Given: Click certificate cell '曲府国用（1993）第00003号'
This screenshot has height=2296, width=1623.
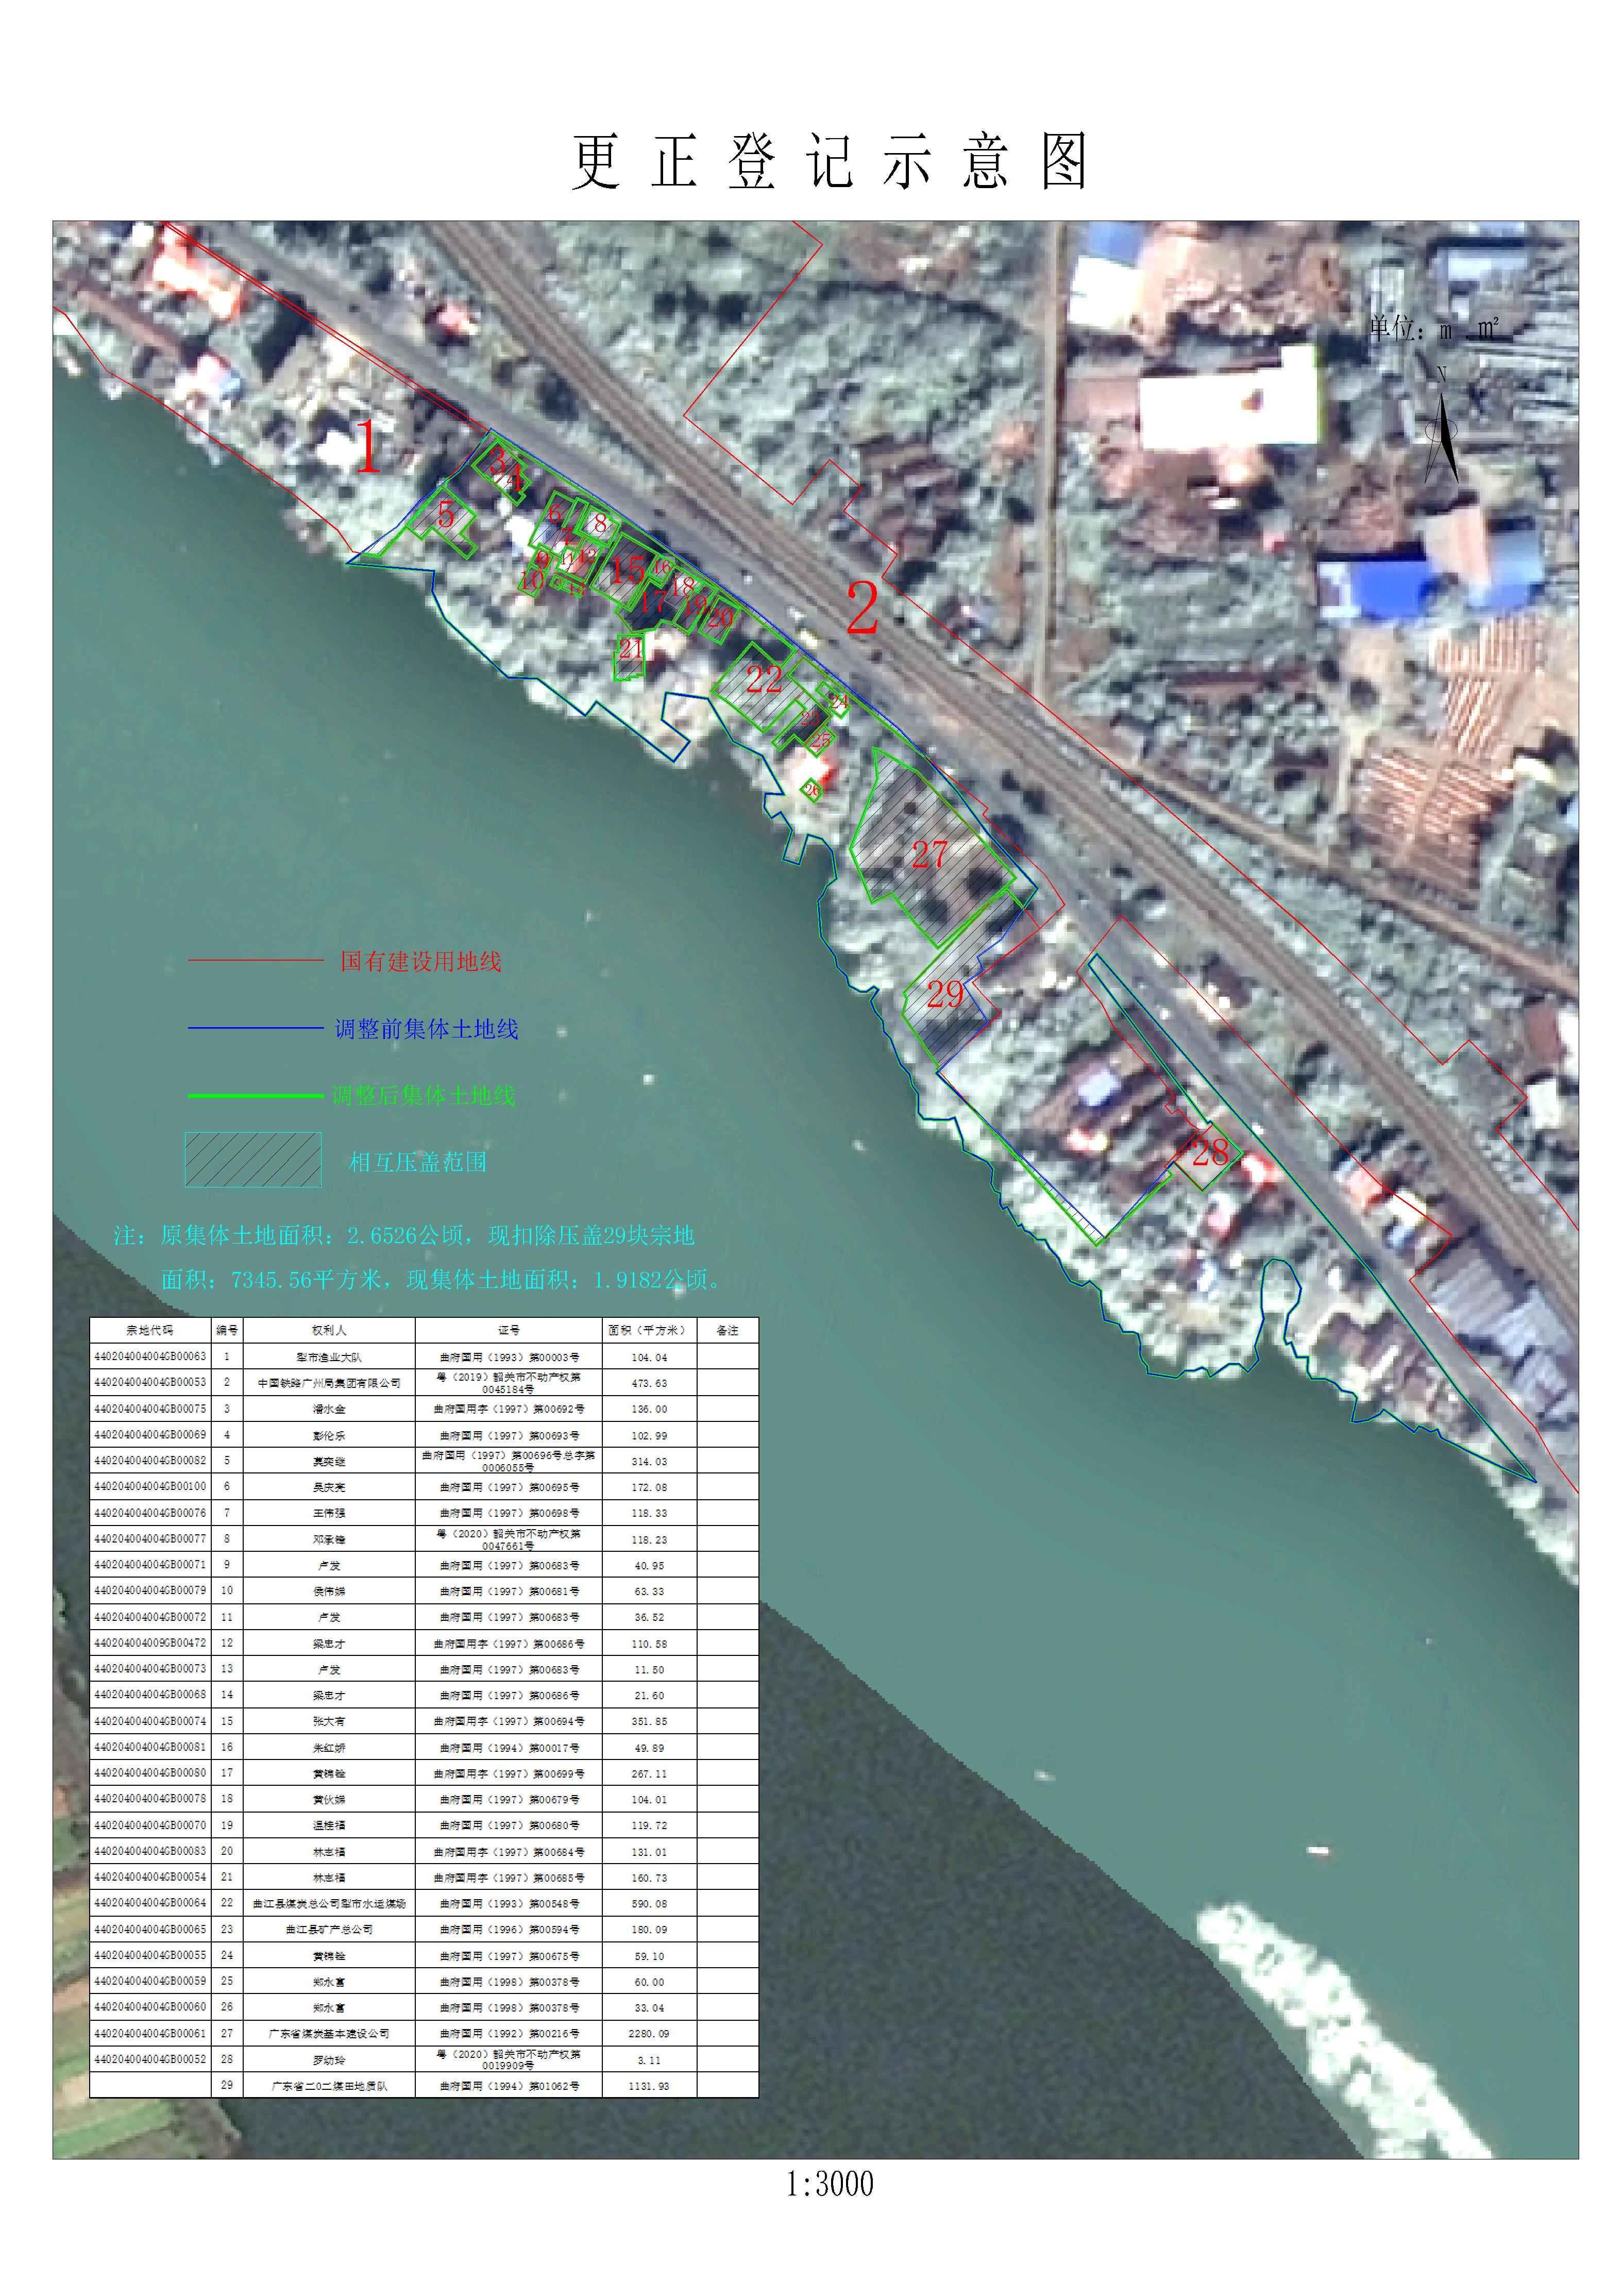Looking at the screenshot, I should coord(509,1357).
